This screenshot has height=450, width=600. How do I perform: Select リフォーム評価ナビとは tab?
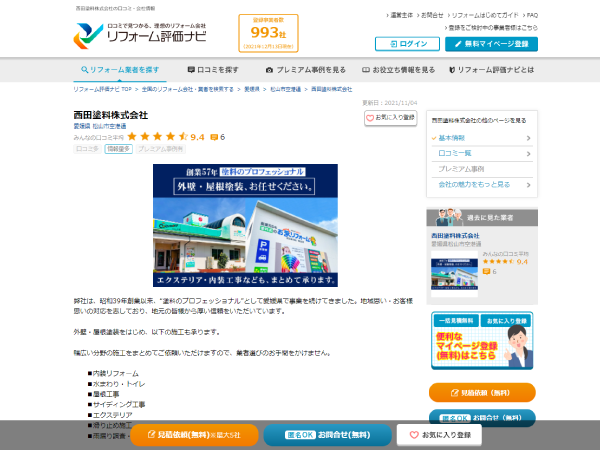point(491,70)
